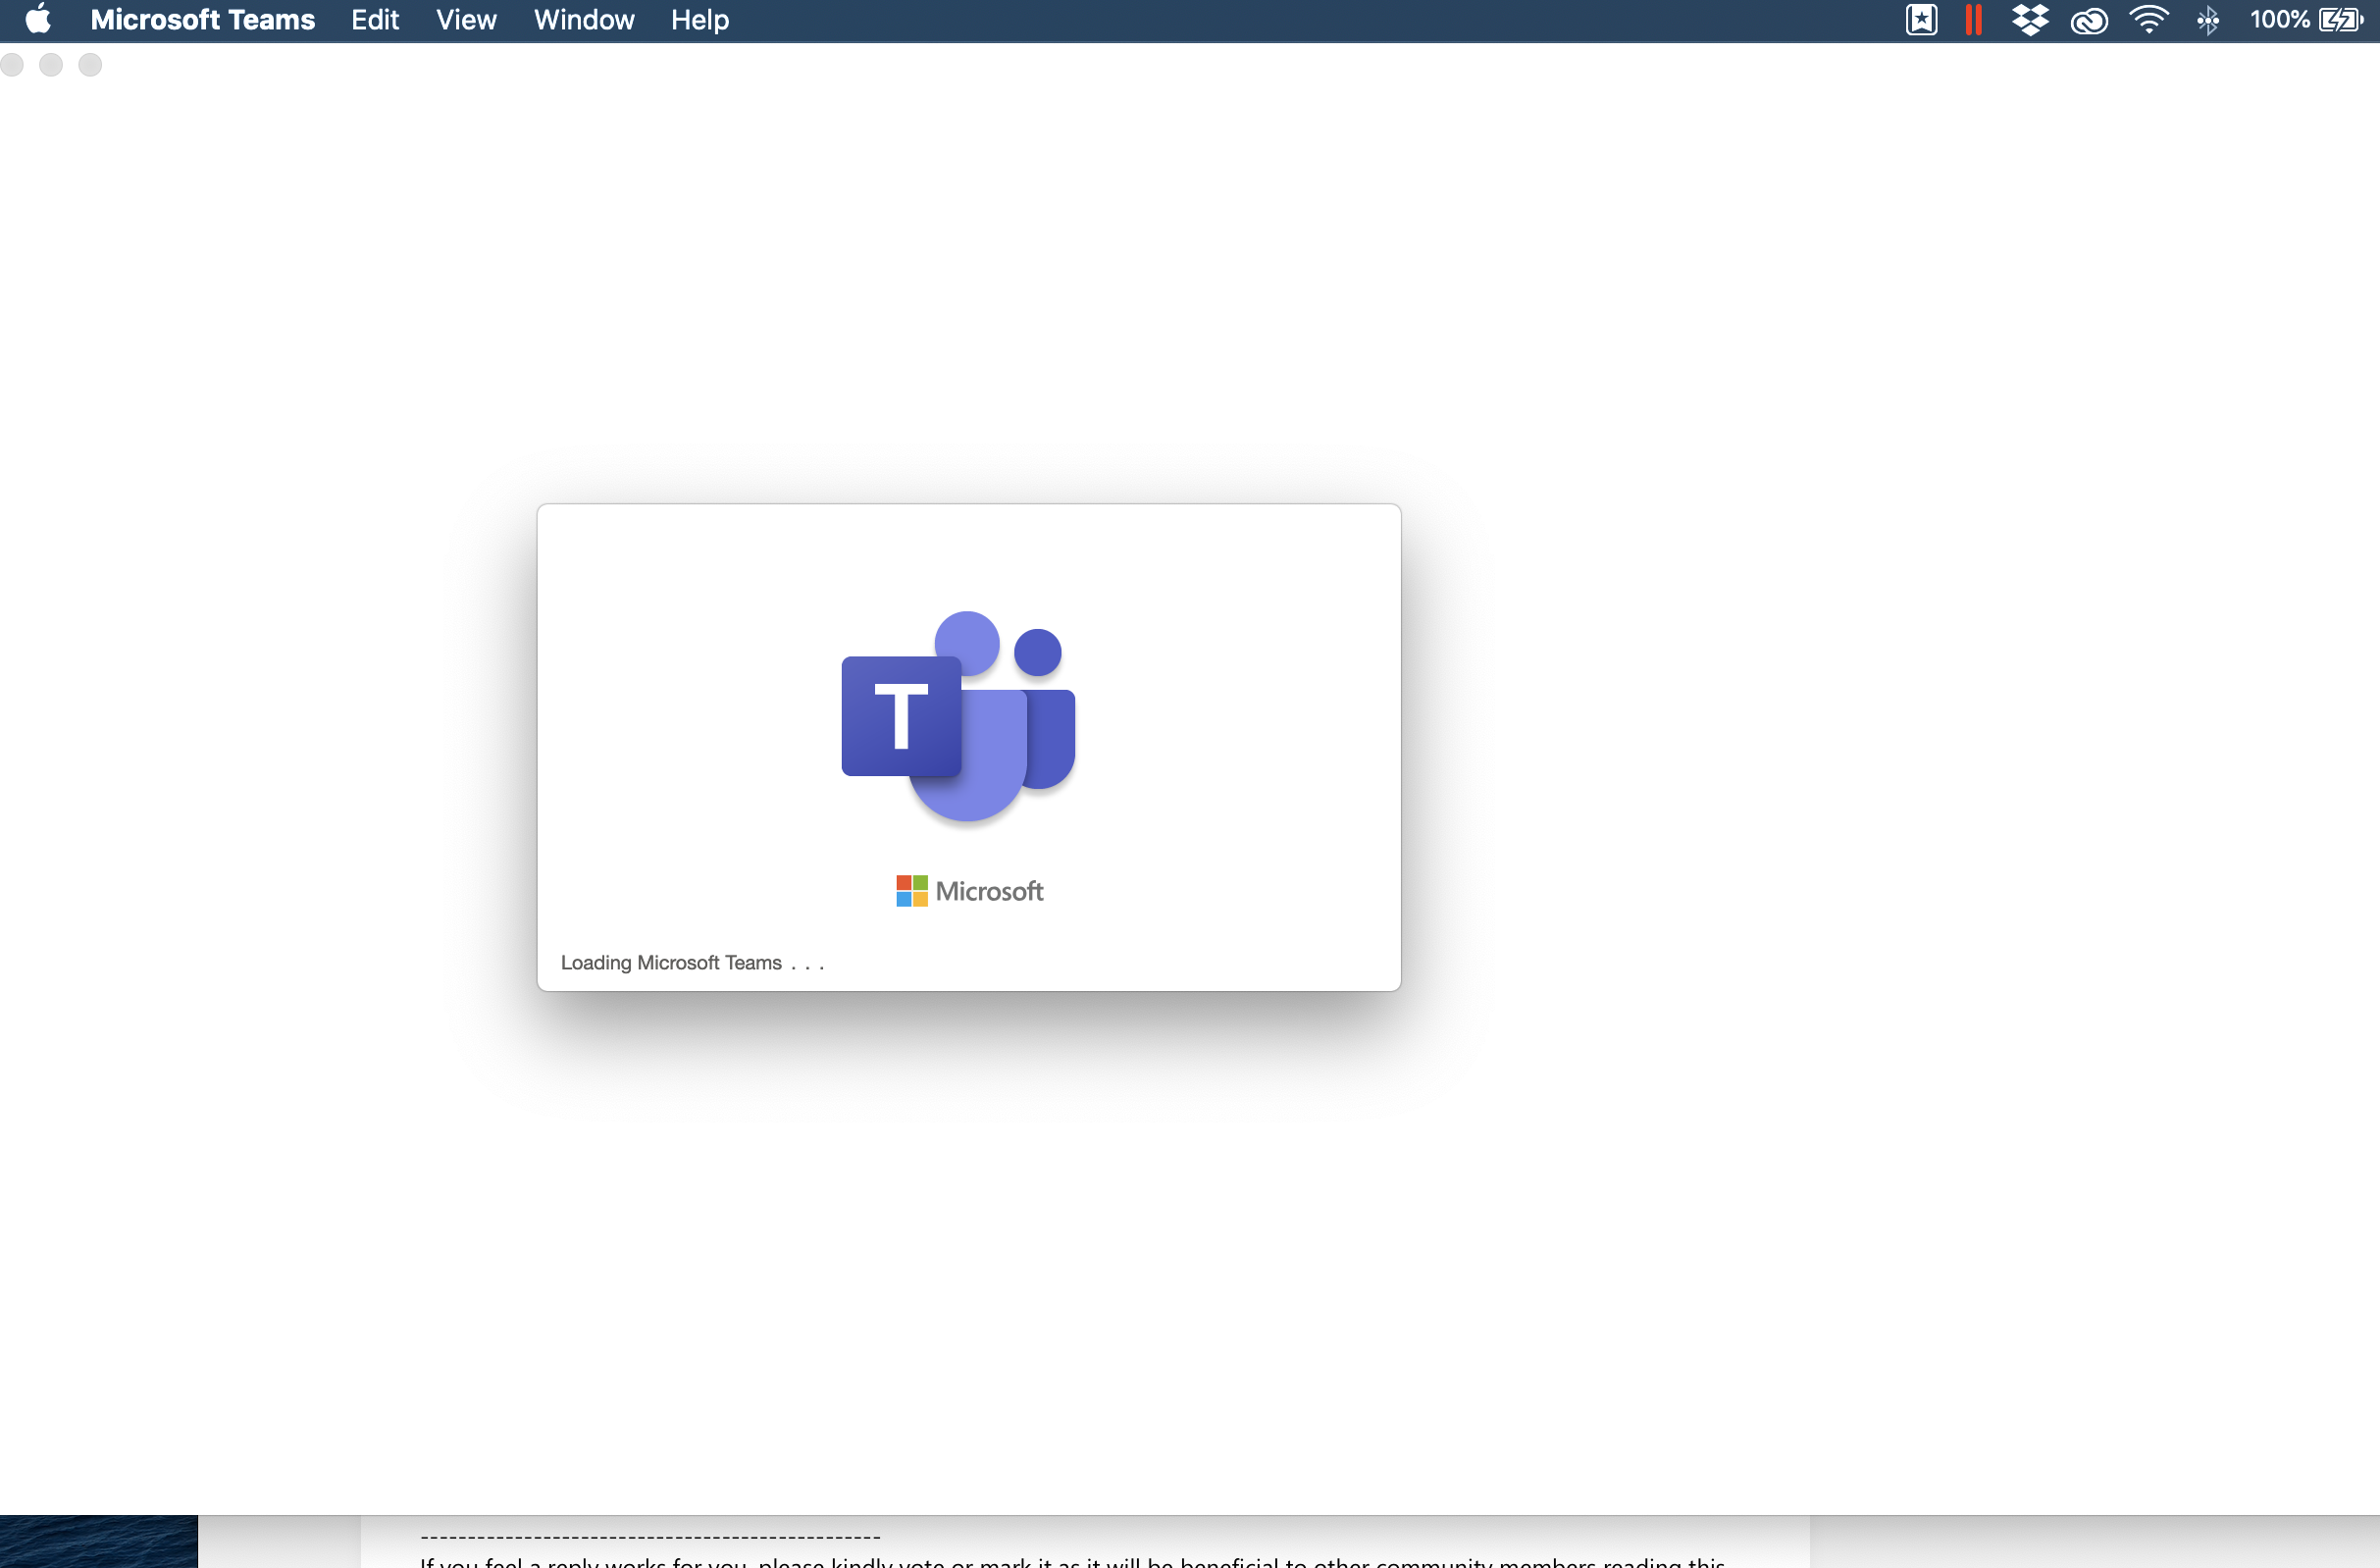Screen dimensions: 2380x1568
Task: Open the Adobe Creative Cloud status icon
Action: [x=2089, y=20]
